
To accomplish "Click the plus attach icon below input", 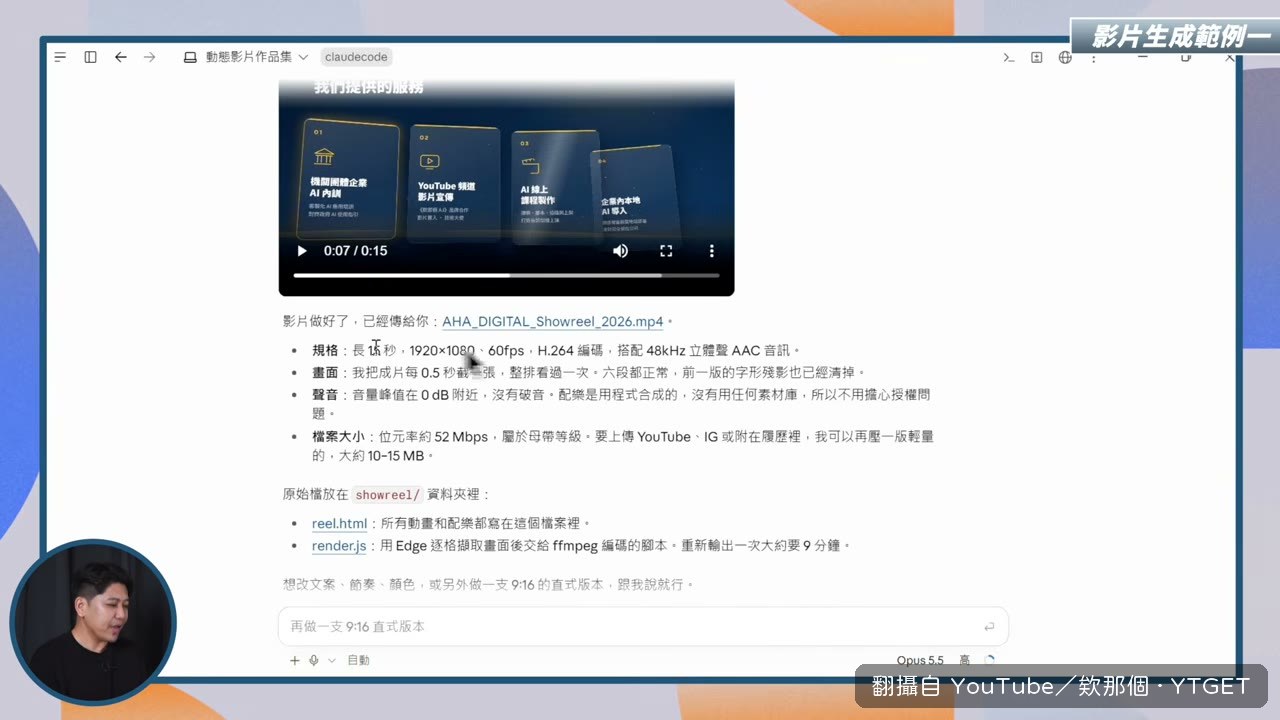I will point(294,660).
